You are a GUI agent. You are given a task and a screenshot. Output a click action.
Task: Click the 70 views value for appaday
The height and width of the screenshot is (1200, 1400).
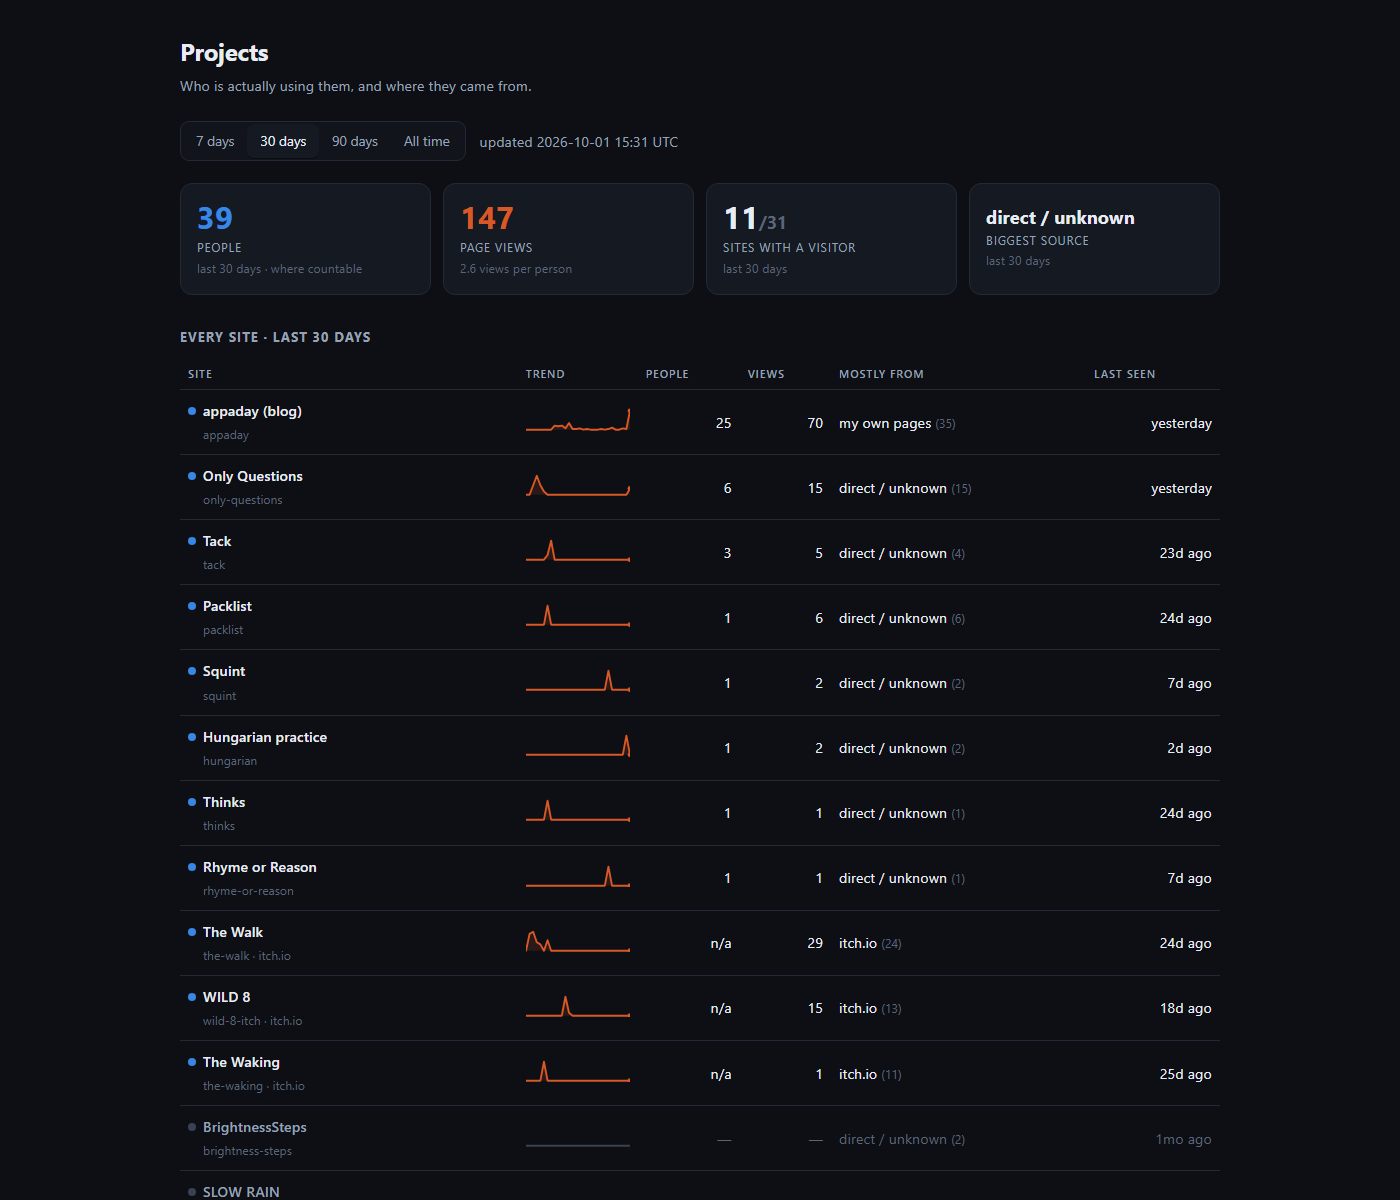[815, 423]
